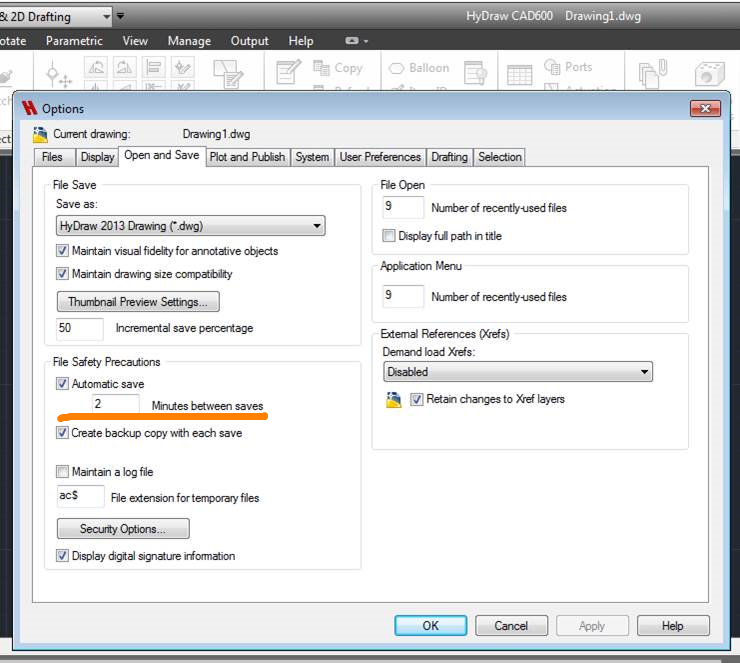The height and width of the screenshot is (663, 740).
Task: Open the Save as format dropdown
Action: pos(191,226)
